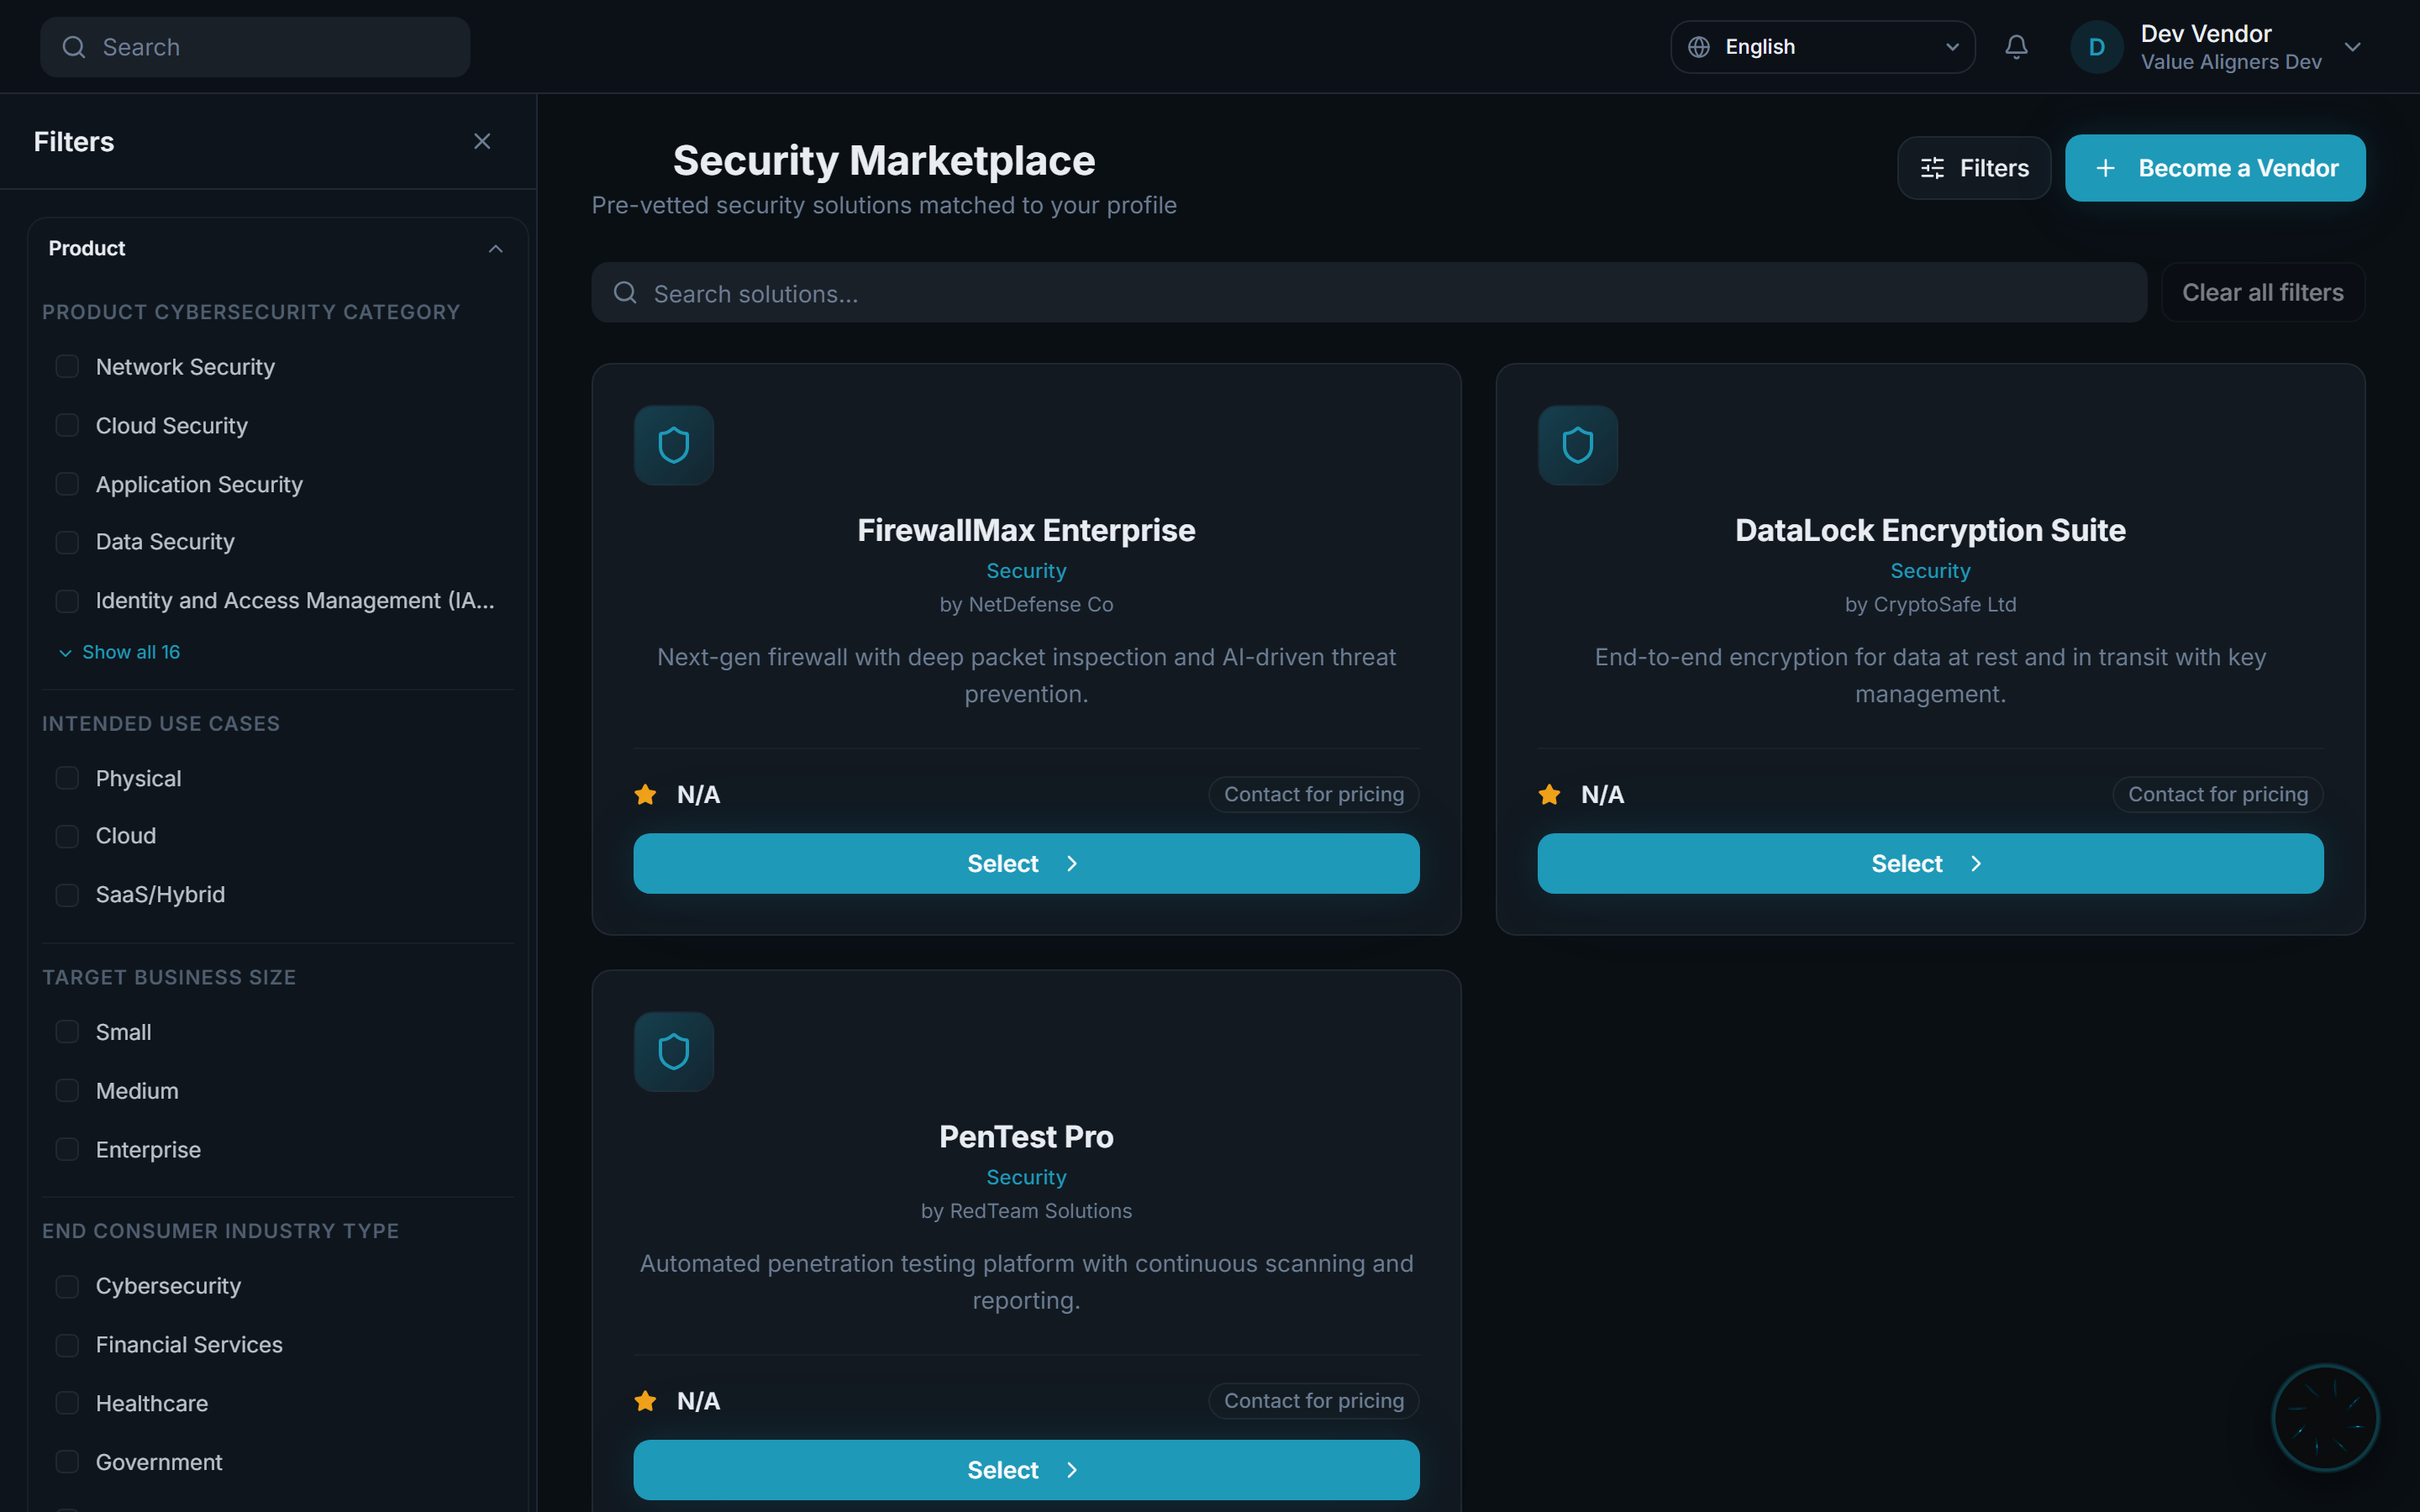This screenshot has width=2420, height=1512.
Task: Focus the Search solutions field
Action: (1368, 292)
